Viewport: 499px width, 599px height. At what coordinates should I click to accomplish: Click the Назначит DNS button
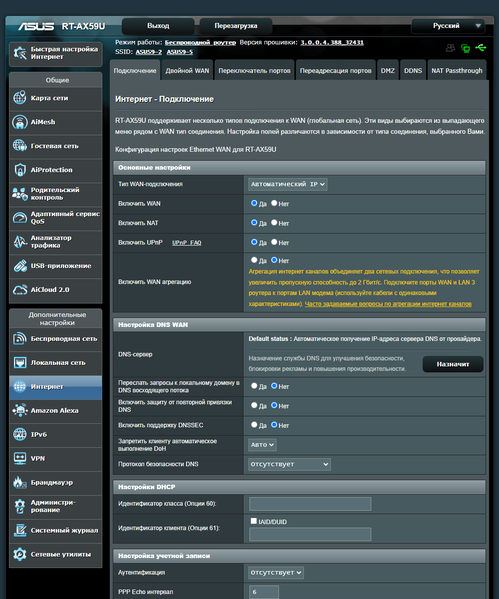click(453, 364)
